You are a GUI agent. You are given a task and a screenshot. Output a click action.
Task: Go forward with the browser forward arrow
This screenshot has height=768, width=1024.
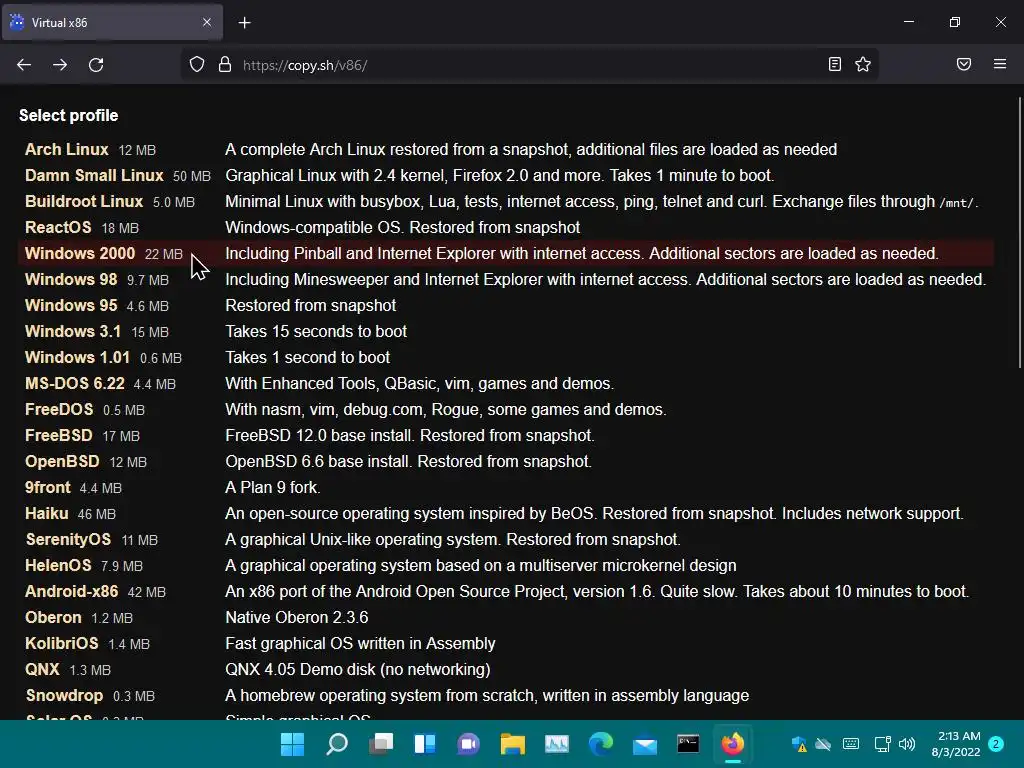point(60,65)
